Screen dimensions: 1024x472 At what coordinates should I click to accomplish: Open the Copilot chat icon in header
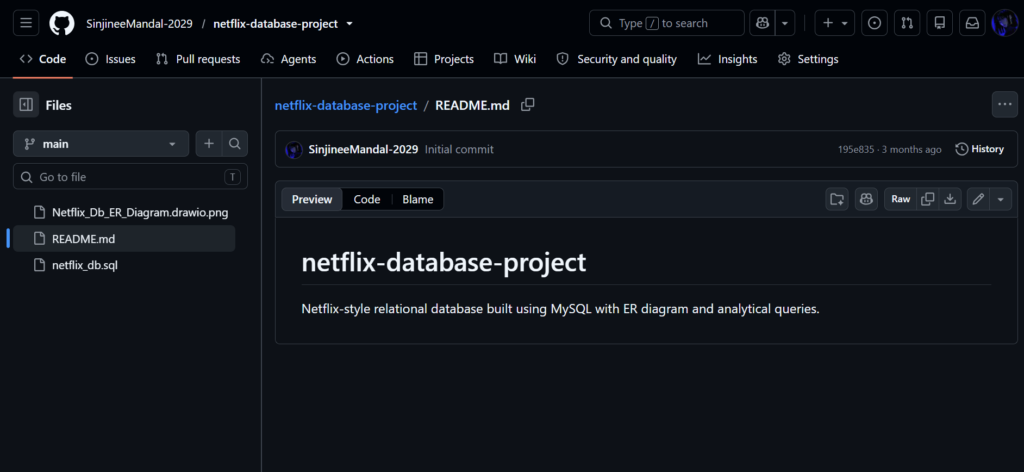point(762,23)
